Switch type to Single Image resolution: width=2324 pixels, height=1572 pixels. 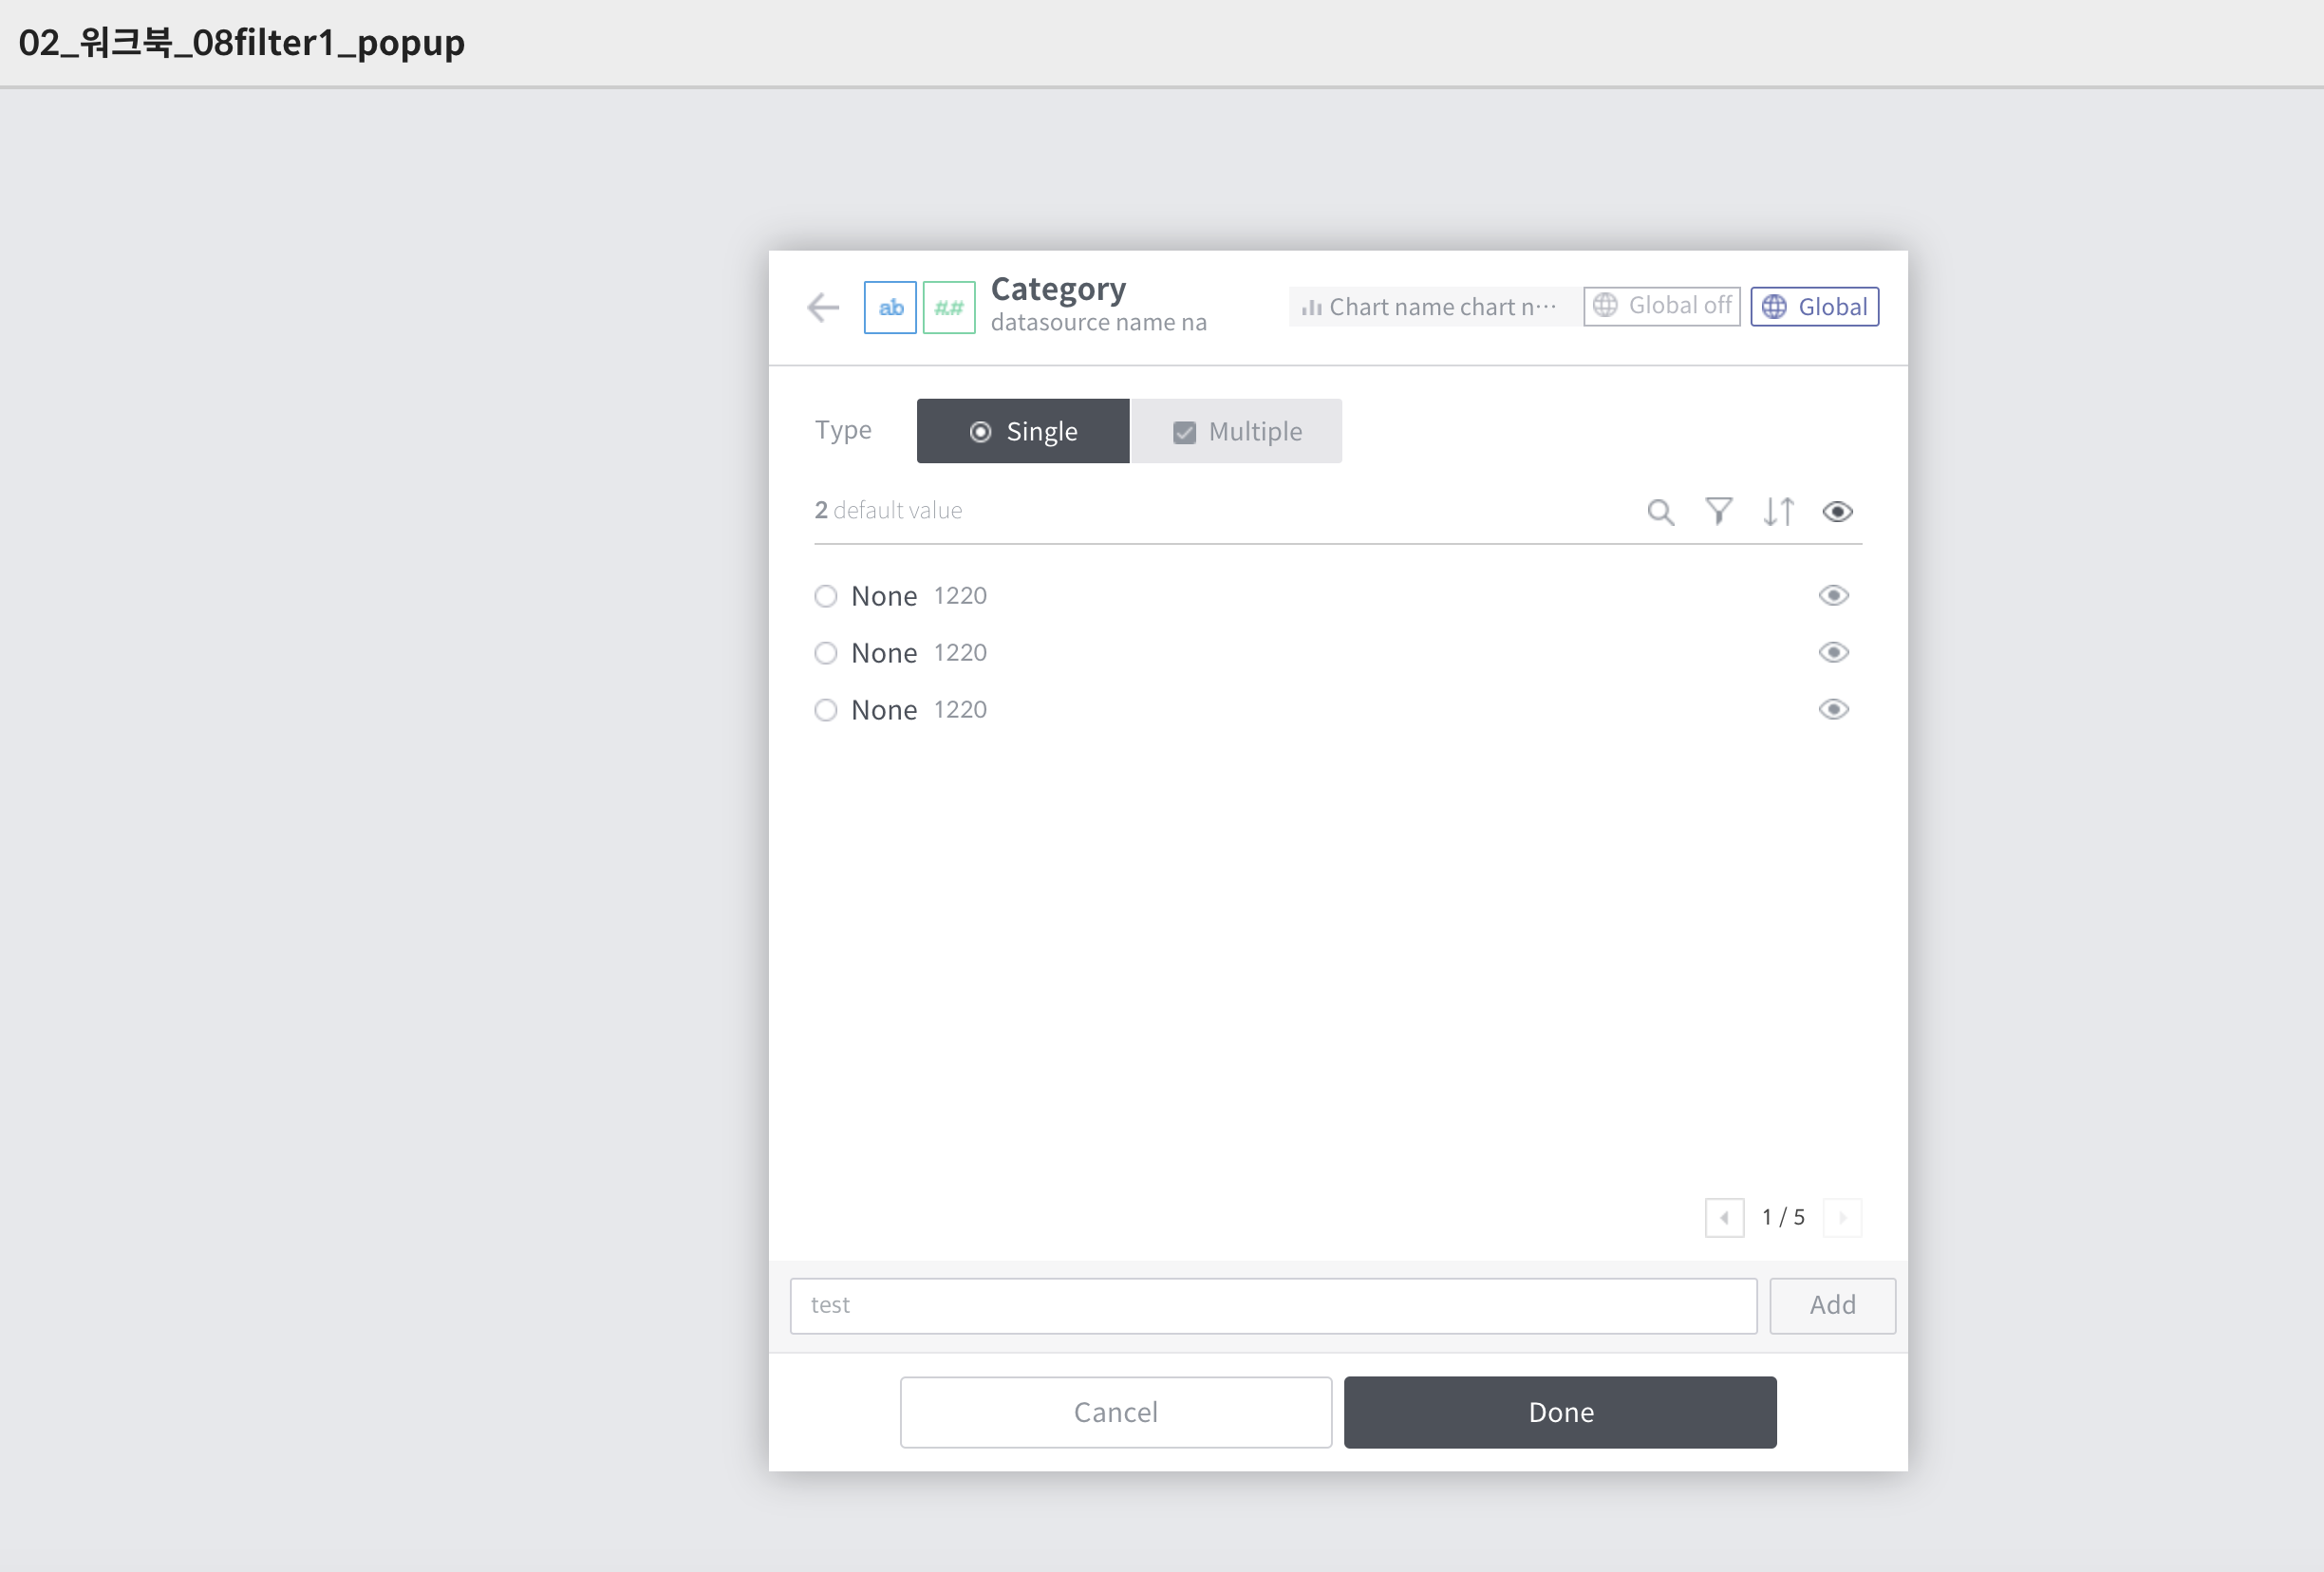1023,431
